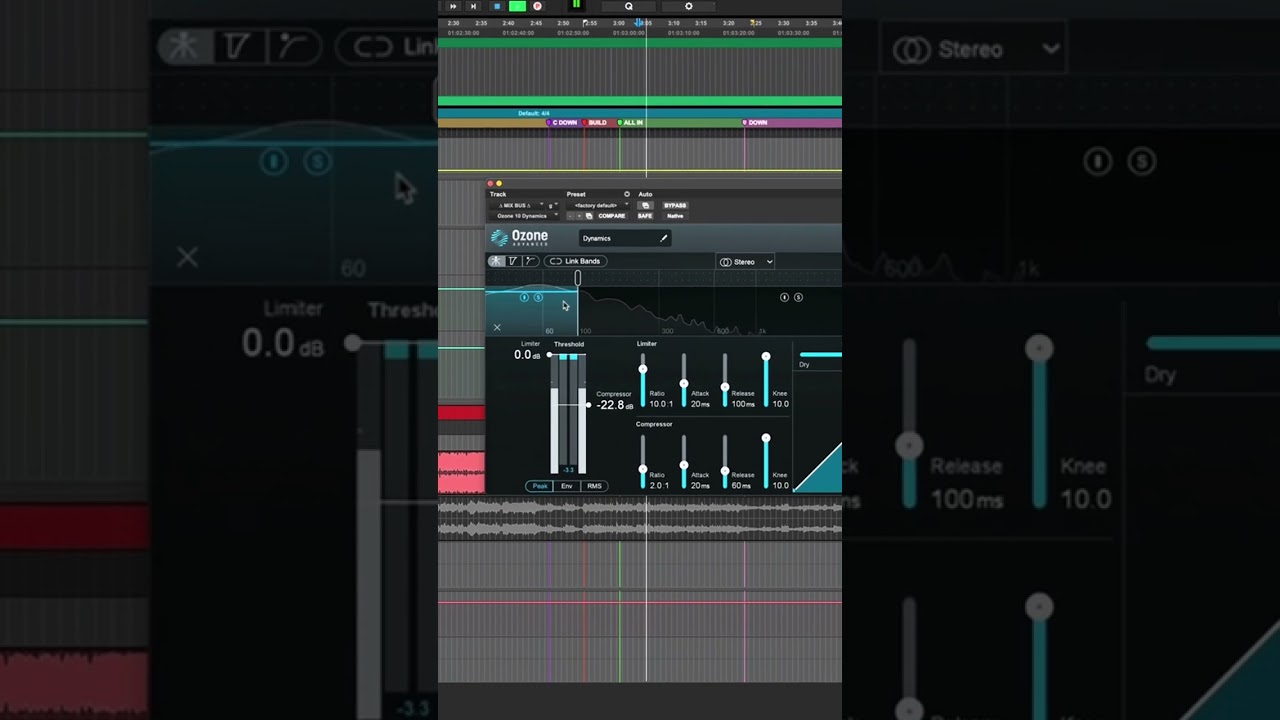Select the first detection view icon
Viewport: 1280px width, 720px height.
click(x=496, y=261)
